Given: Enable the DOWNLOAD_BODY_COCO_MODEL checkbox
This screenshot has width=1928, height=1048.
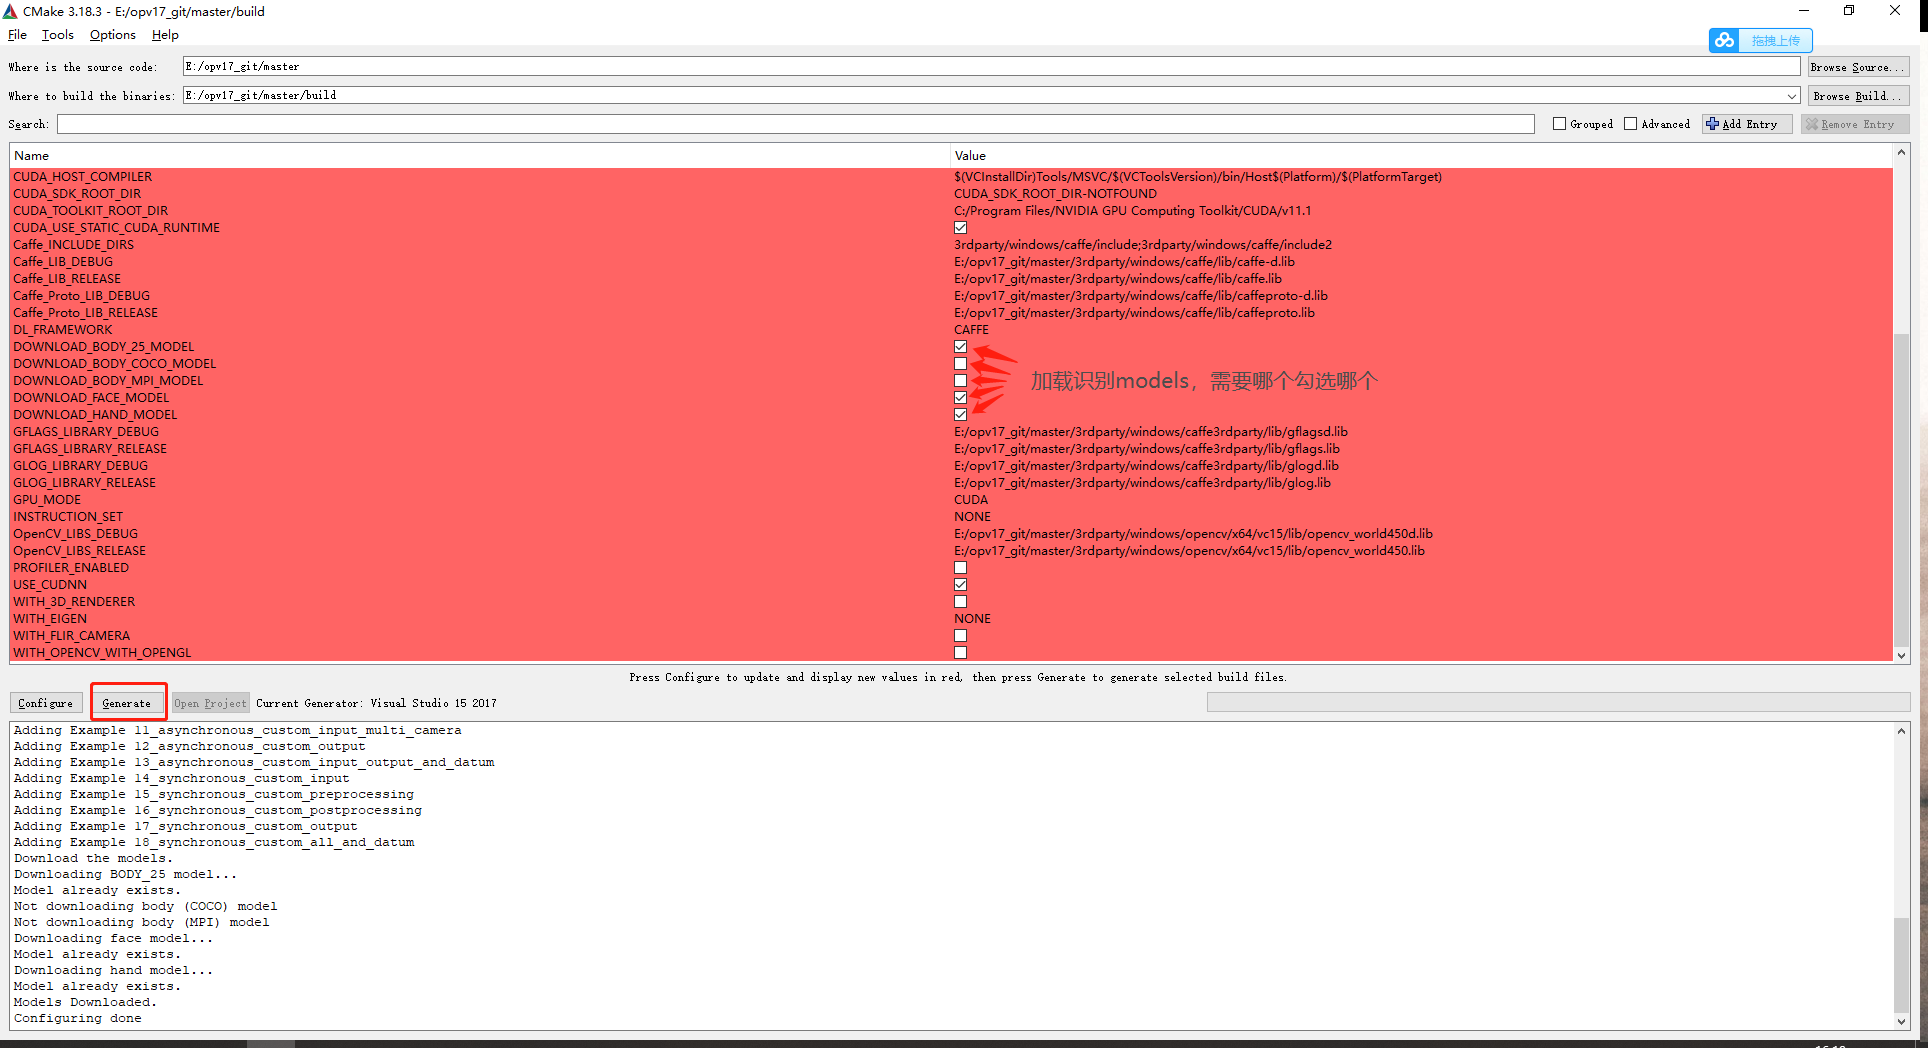Looking at the screenshot, I should coord(960,363).
